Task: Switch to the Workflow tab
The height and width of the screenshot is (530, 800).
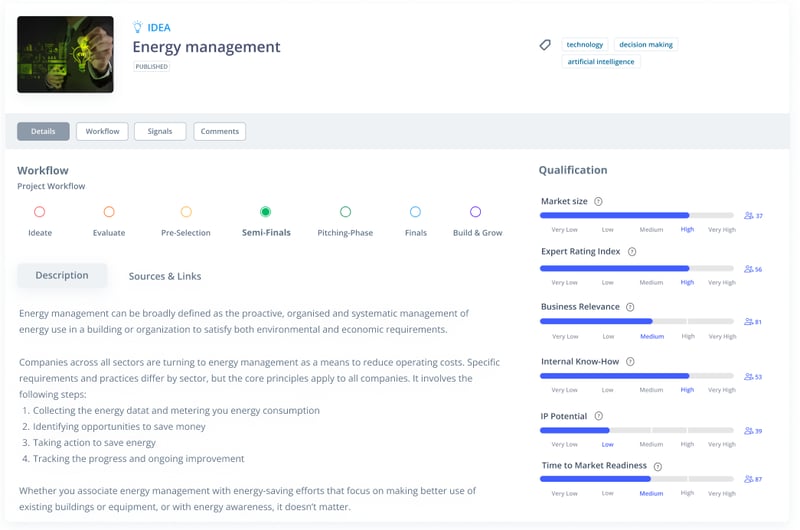Action: pyautogui.click(x=102, y=131)
